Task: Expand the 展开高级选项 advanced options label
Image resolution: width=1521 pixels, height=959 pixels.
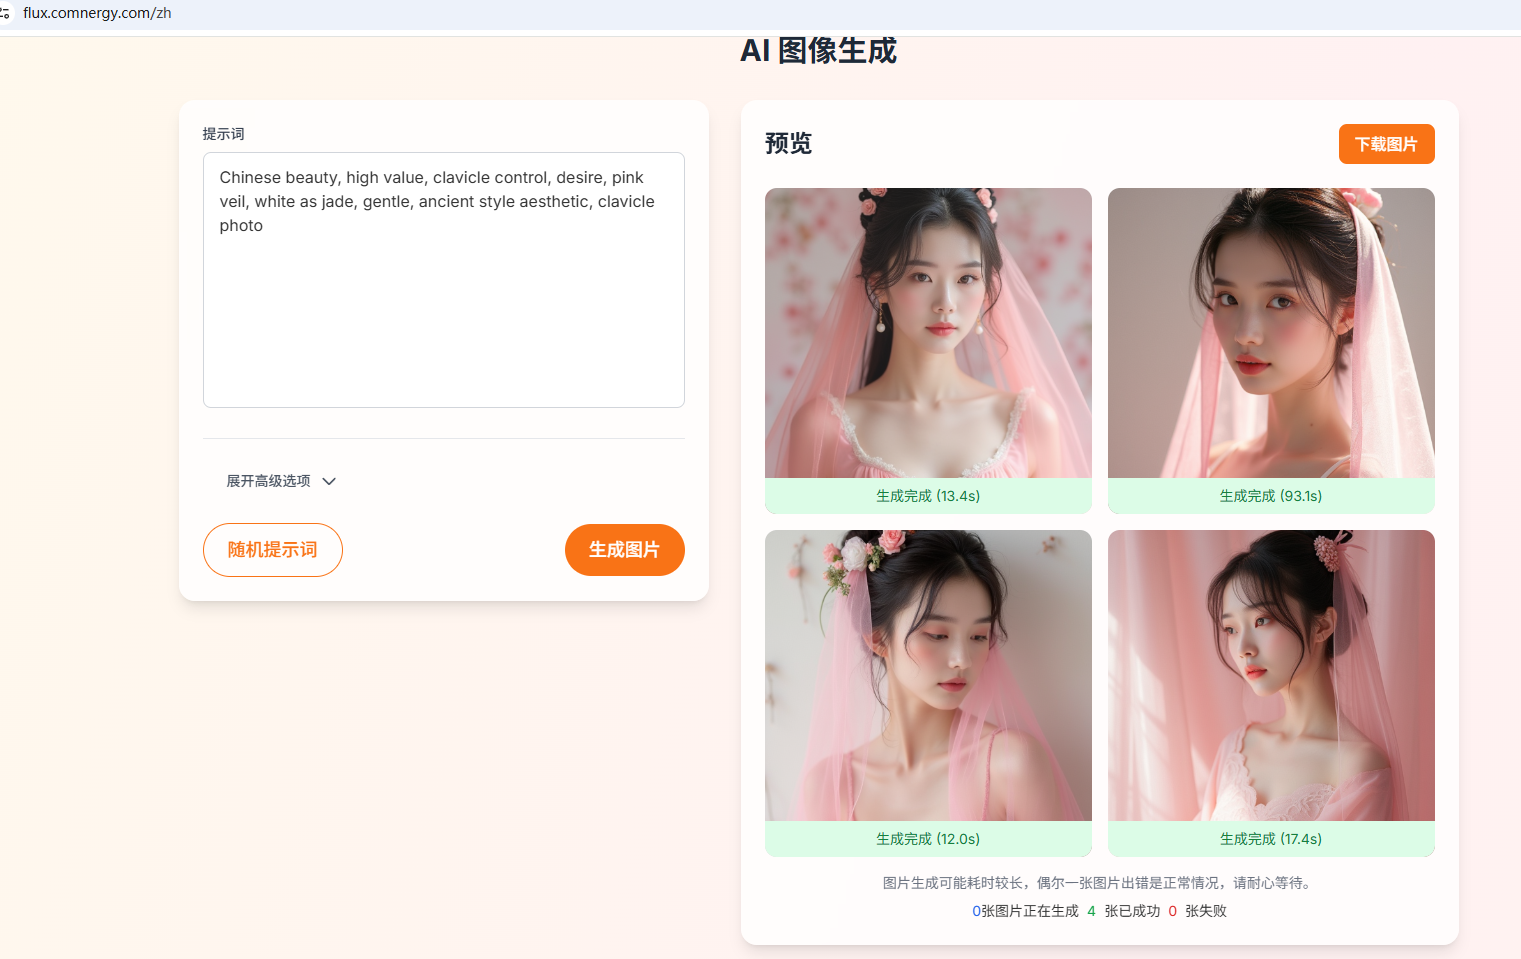Action: [x=268, y=481]
